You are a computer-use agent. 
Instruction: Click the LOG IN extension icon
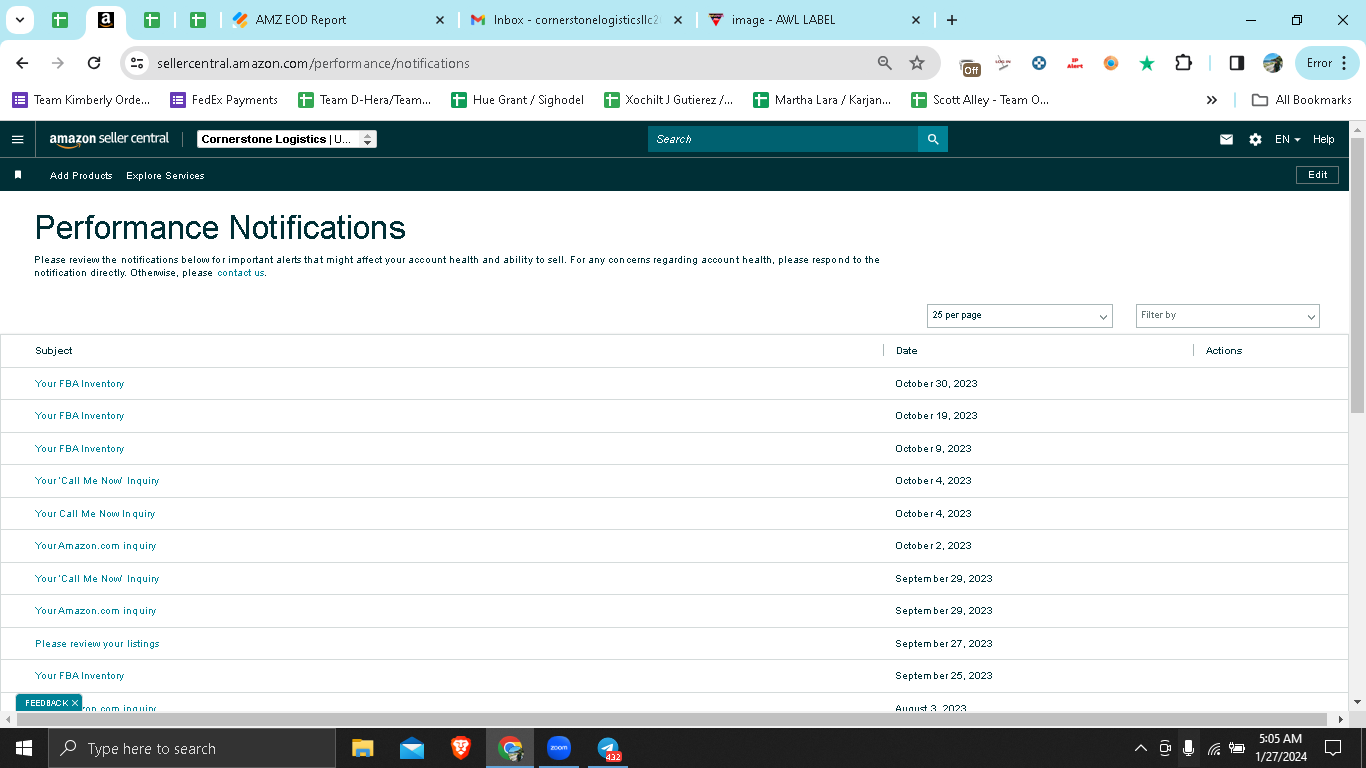[1003, 63]
